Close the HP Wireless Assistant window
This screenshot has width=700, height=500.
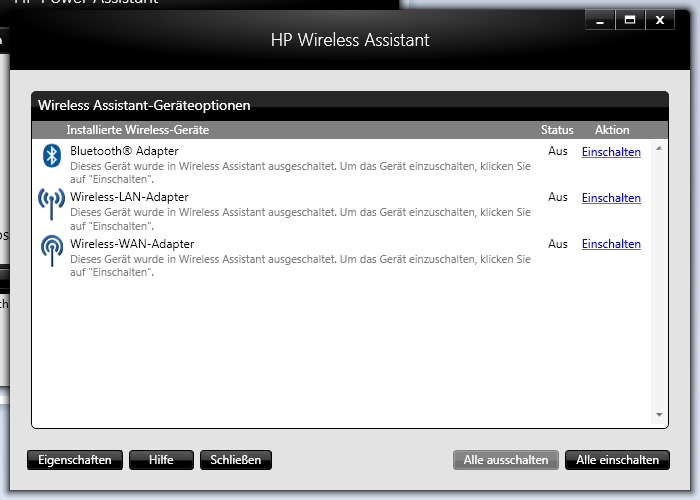coord(660,21)
